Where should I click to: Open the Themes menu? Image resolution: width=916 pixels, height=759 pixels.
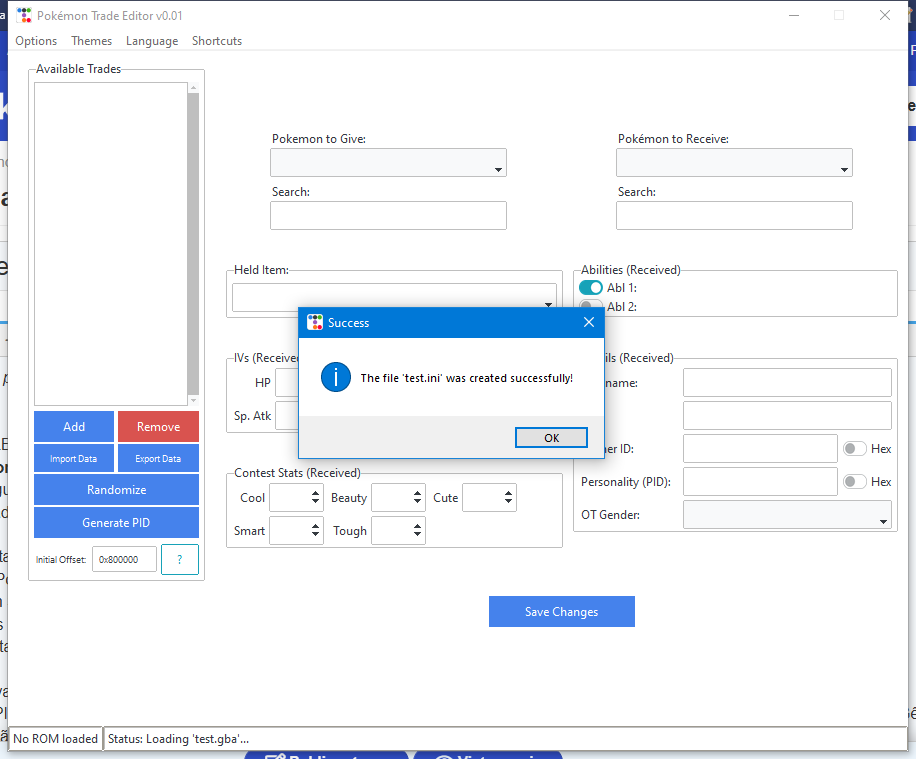(91, 41)
